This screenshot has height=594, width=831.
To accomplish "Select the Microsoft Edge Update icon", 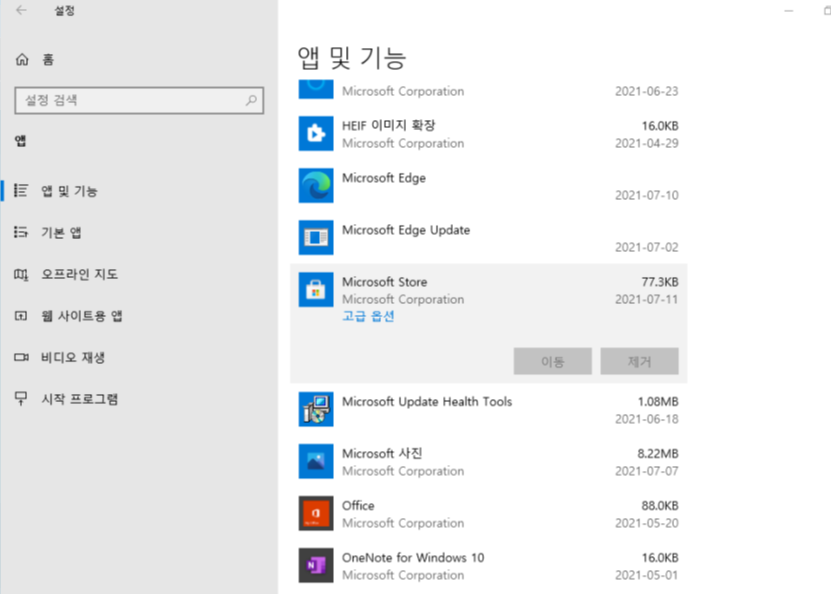I will (x=316, y=237).
